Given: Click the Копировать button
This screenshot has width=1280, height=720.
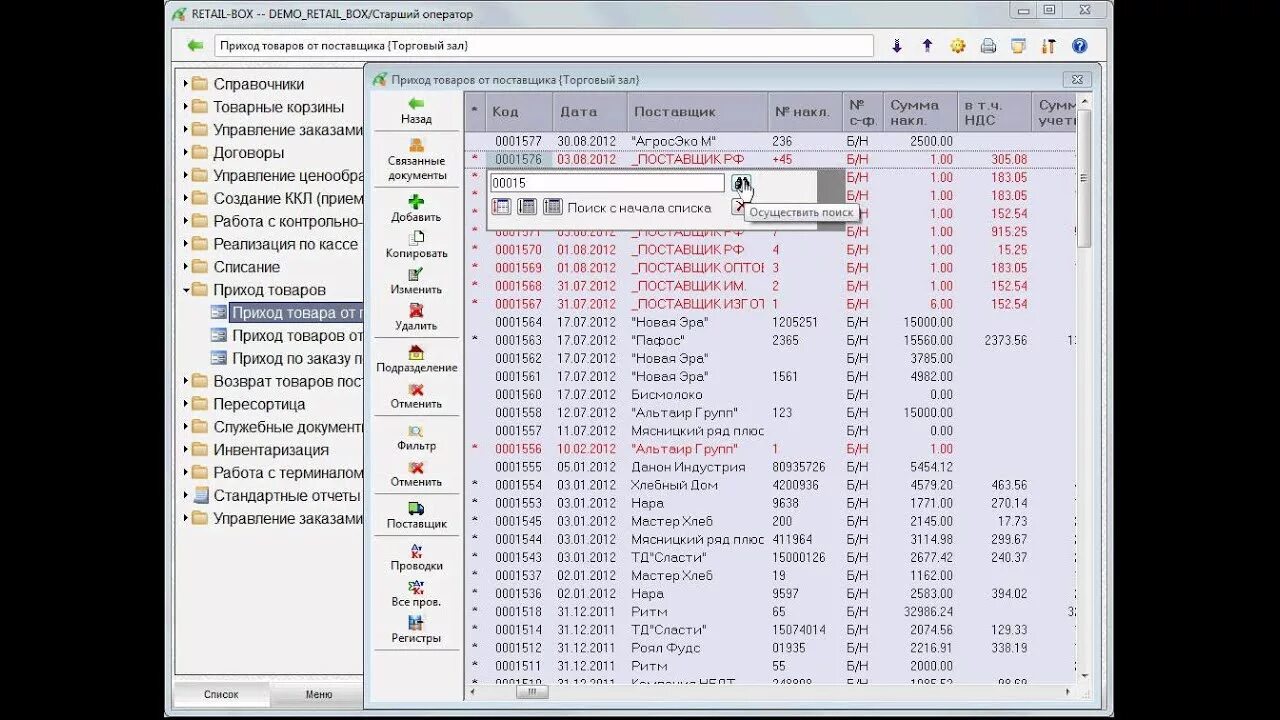Looking at the screenshot, I should 416,245.
